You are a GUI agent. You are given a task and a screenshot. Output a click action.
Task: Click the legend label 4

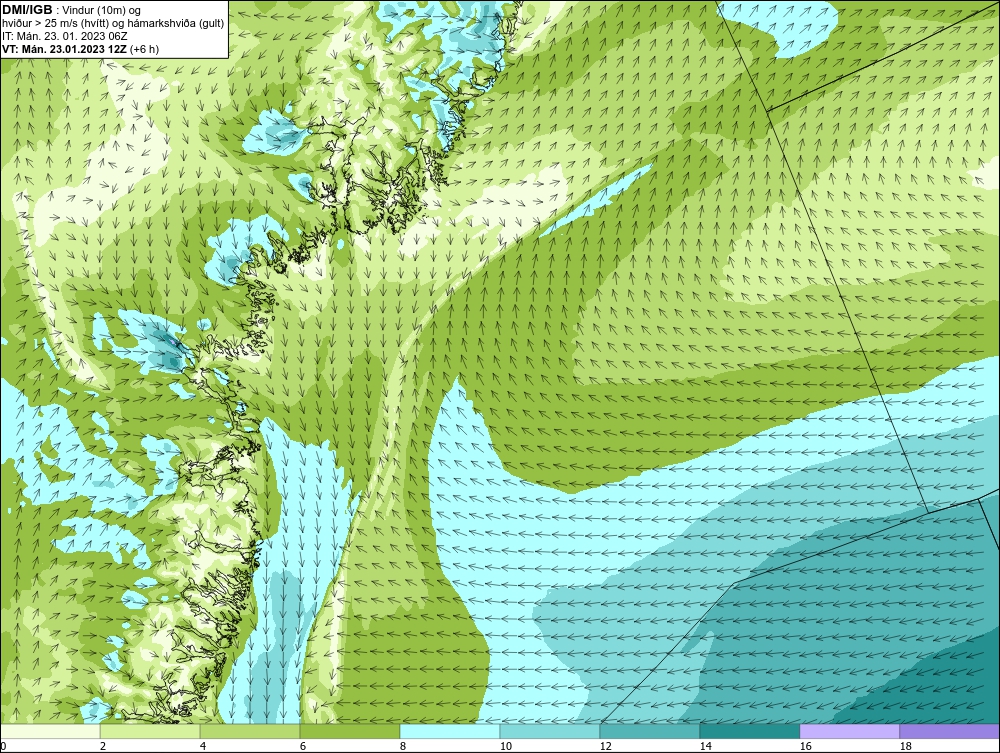coord(203,746)
